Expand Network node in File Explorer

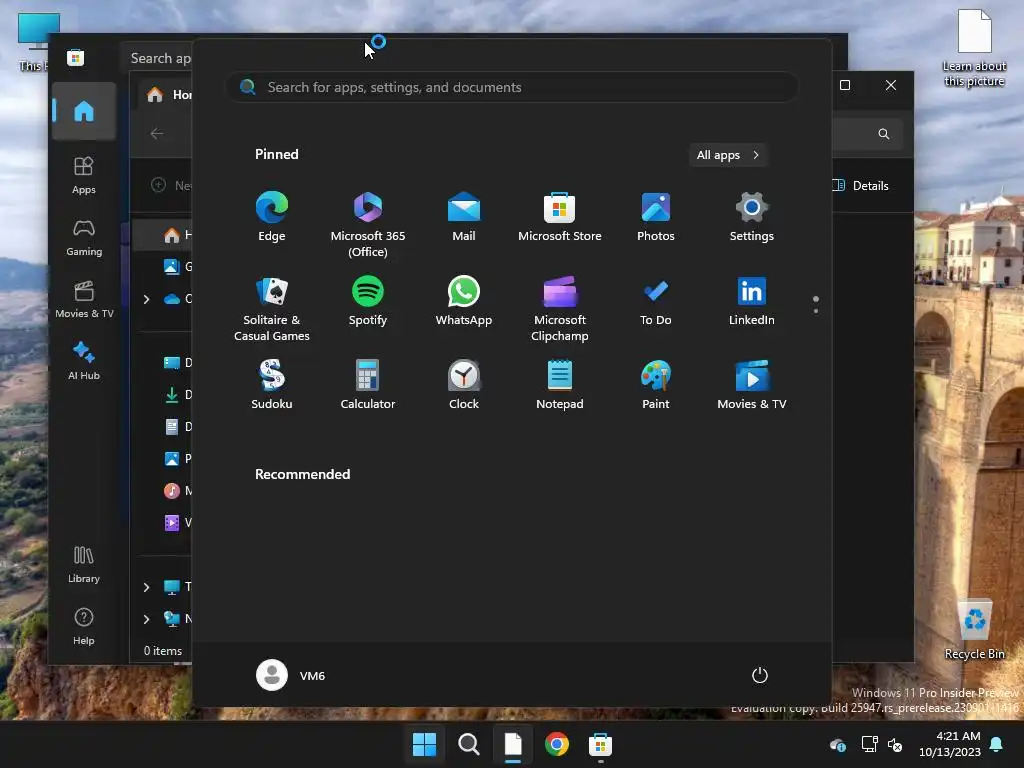click(x=146, y=619)
